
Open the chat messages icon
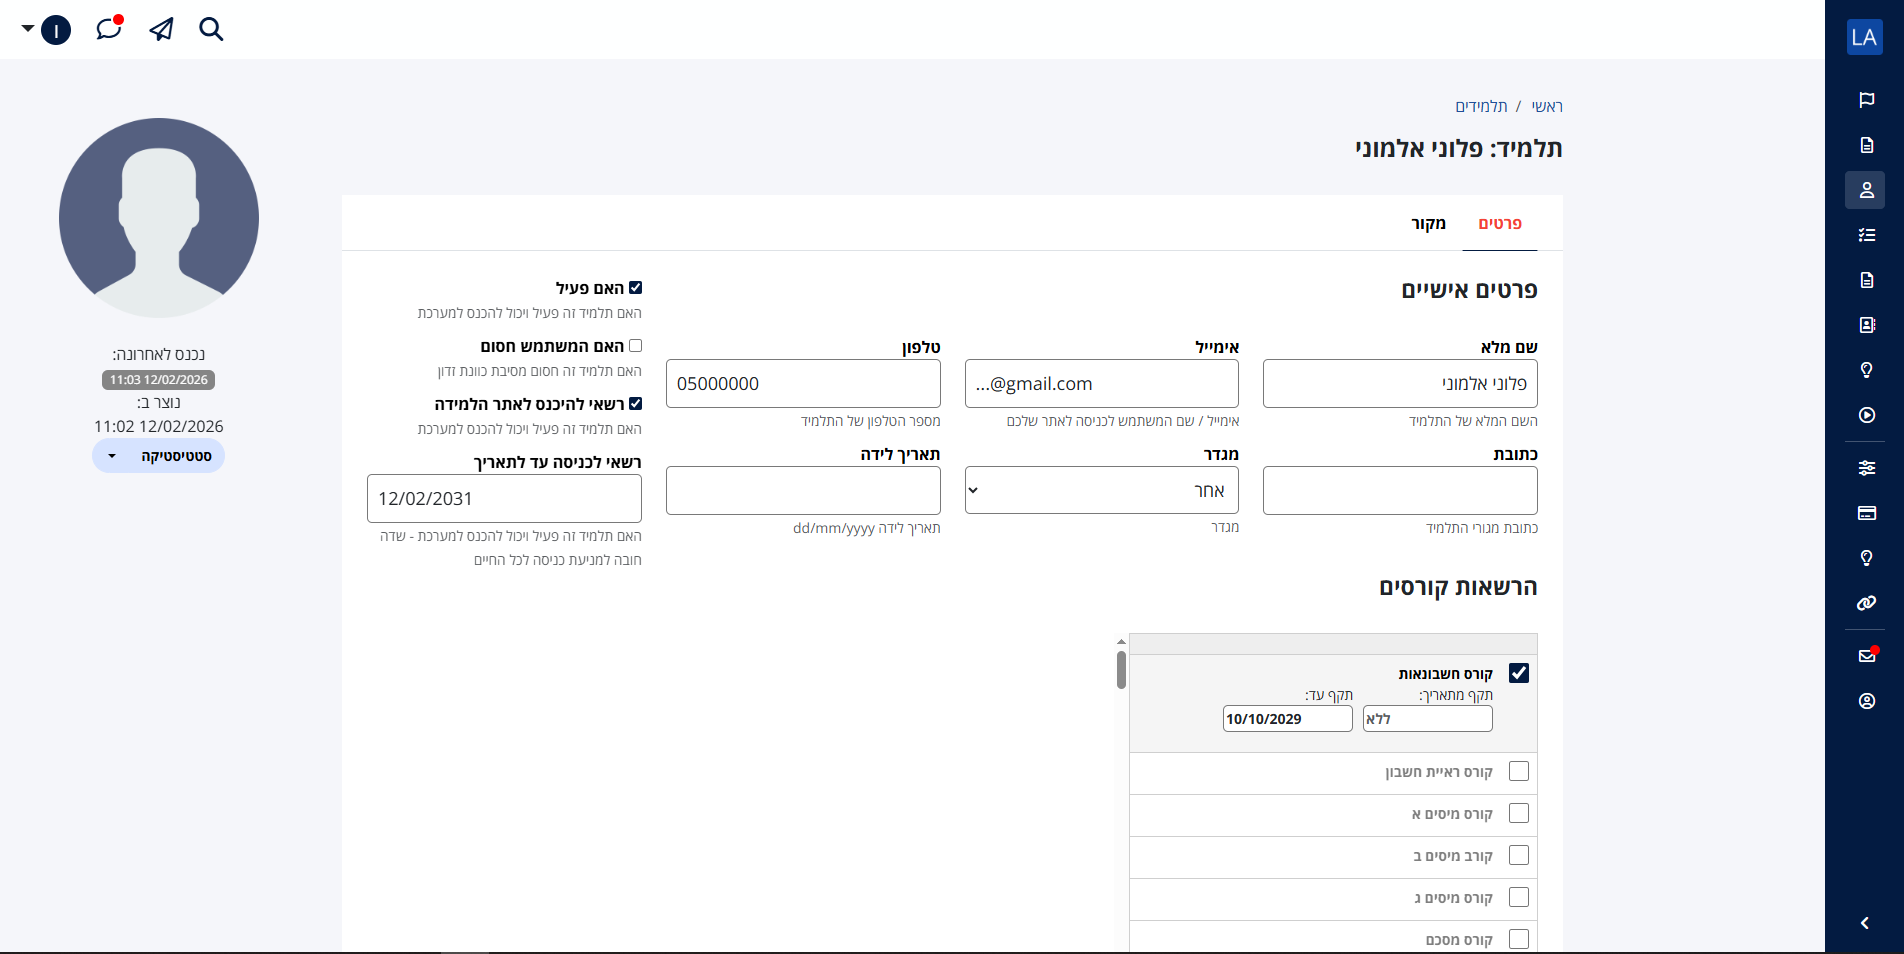109,29
